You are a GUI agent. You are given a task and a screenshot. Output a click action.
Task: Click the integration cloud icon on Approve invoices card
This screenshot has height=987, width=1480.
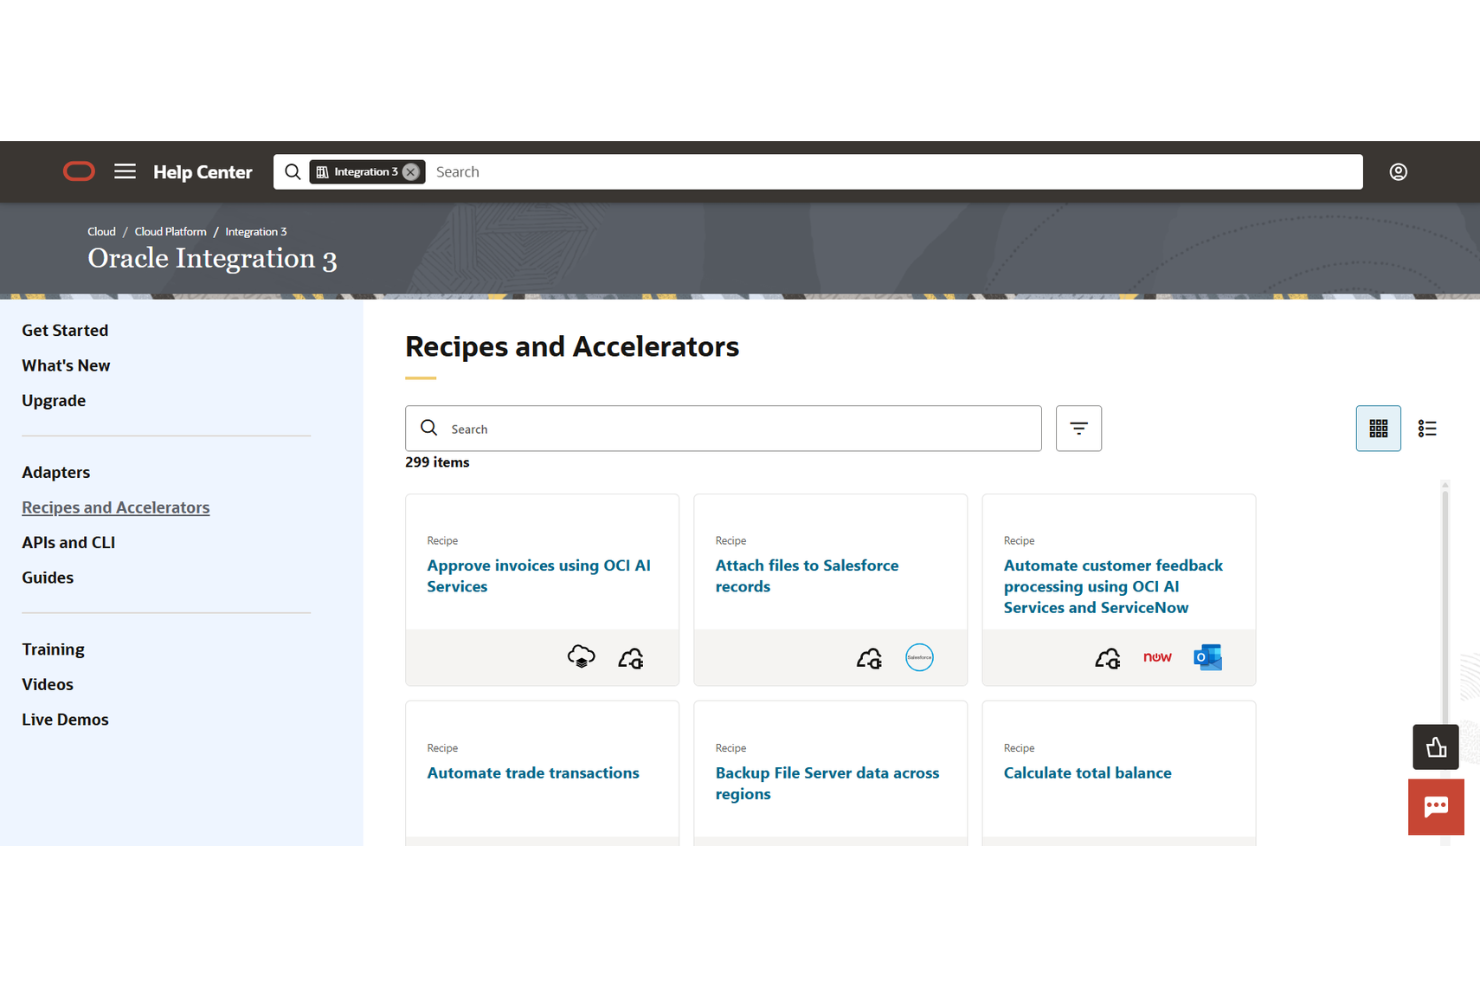(631, 658)
